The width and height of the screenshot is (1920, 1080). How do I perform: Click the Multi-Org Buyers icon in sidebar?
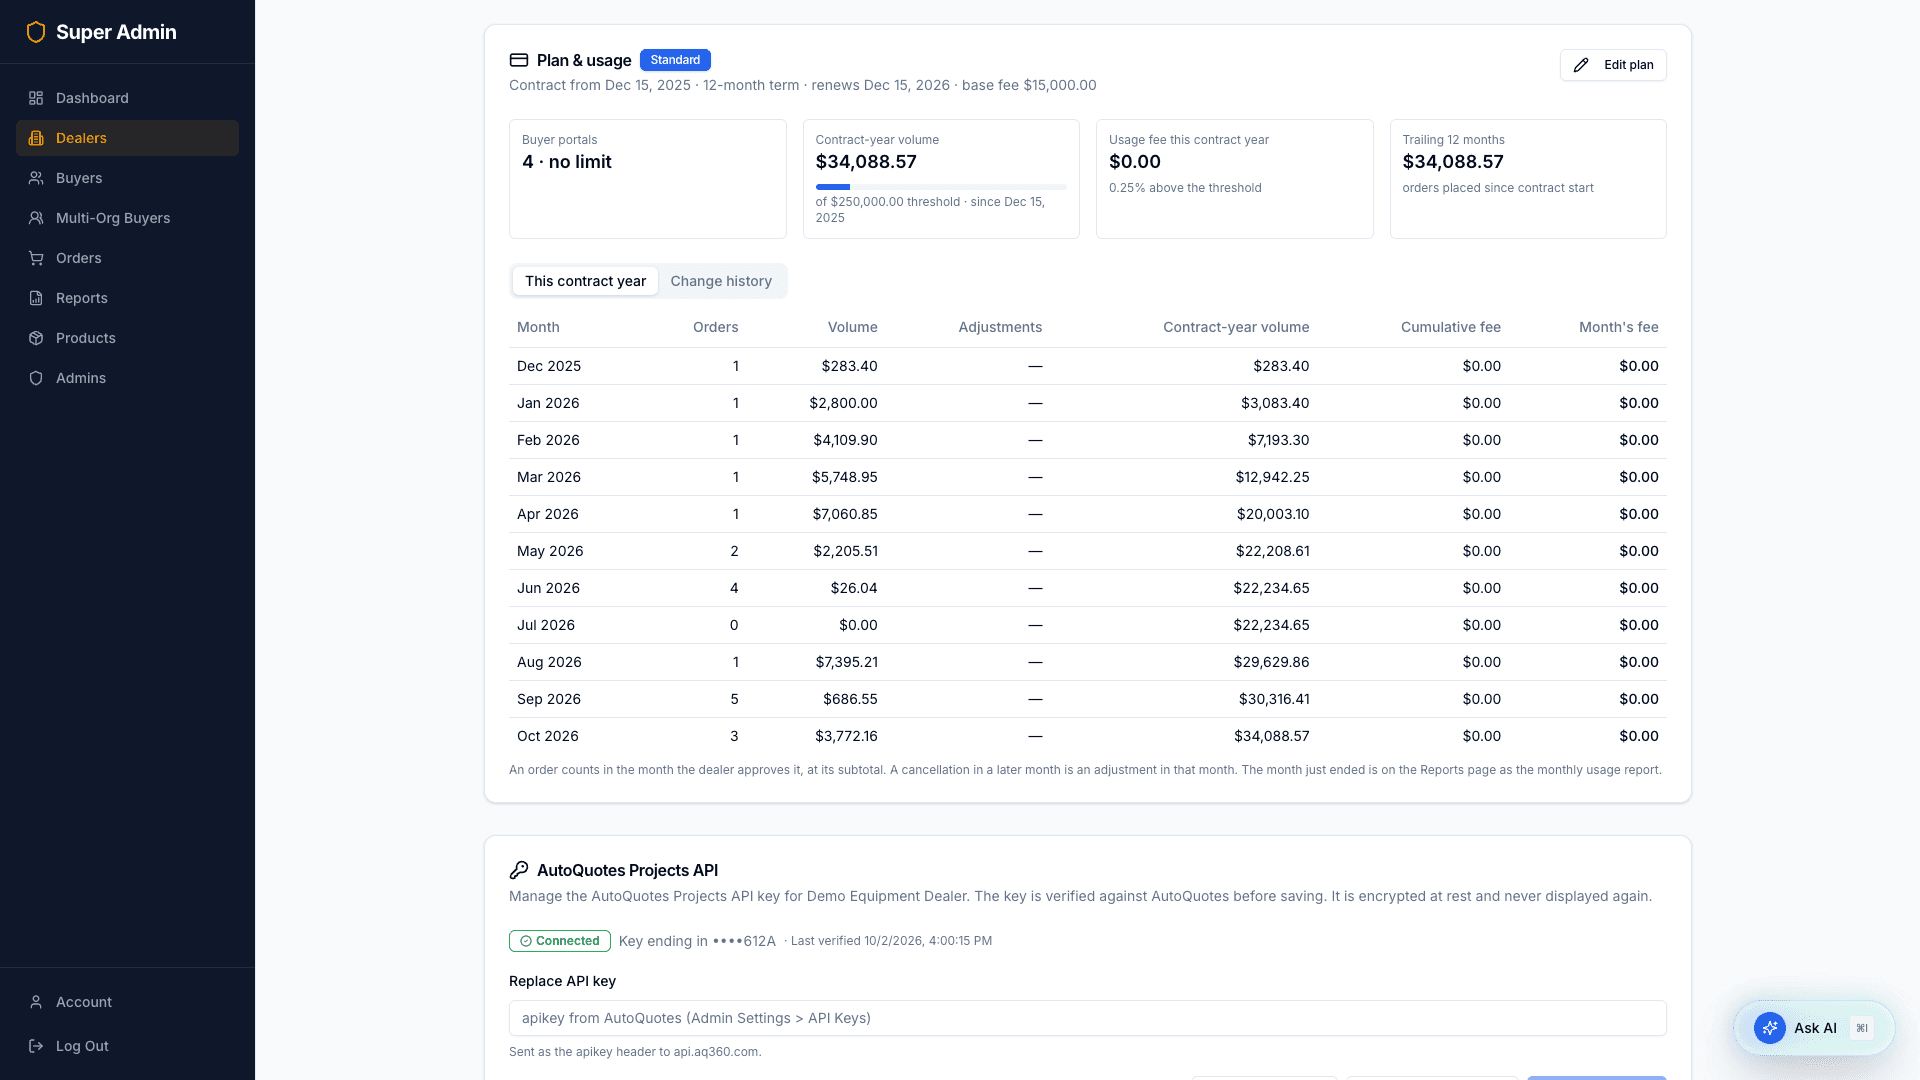tap(36, 218)
